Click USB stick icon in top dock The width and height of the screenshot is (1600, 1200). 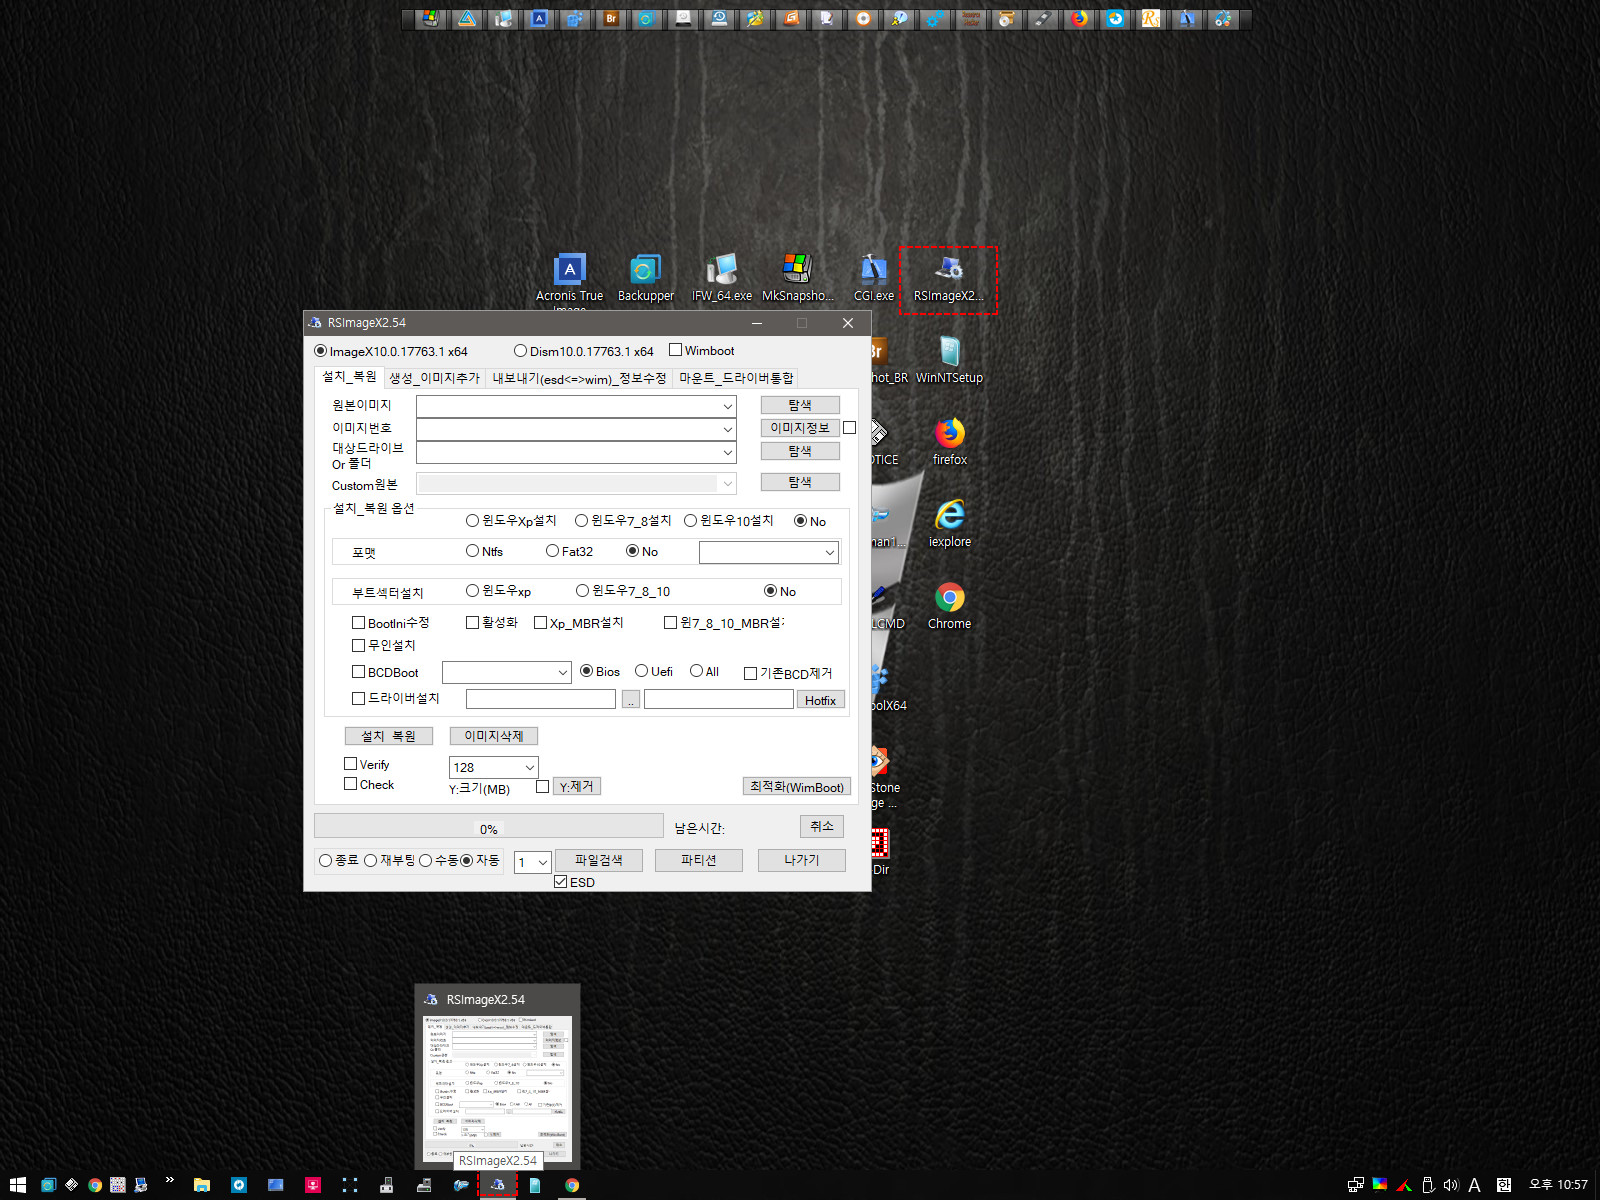coord(1043,19)
